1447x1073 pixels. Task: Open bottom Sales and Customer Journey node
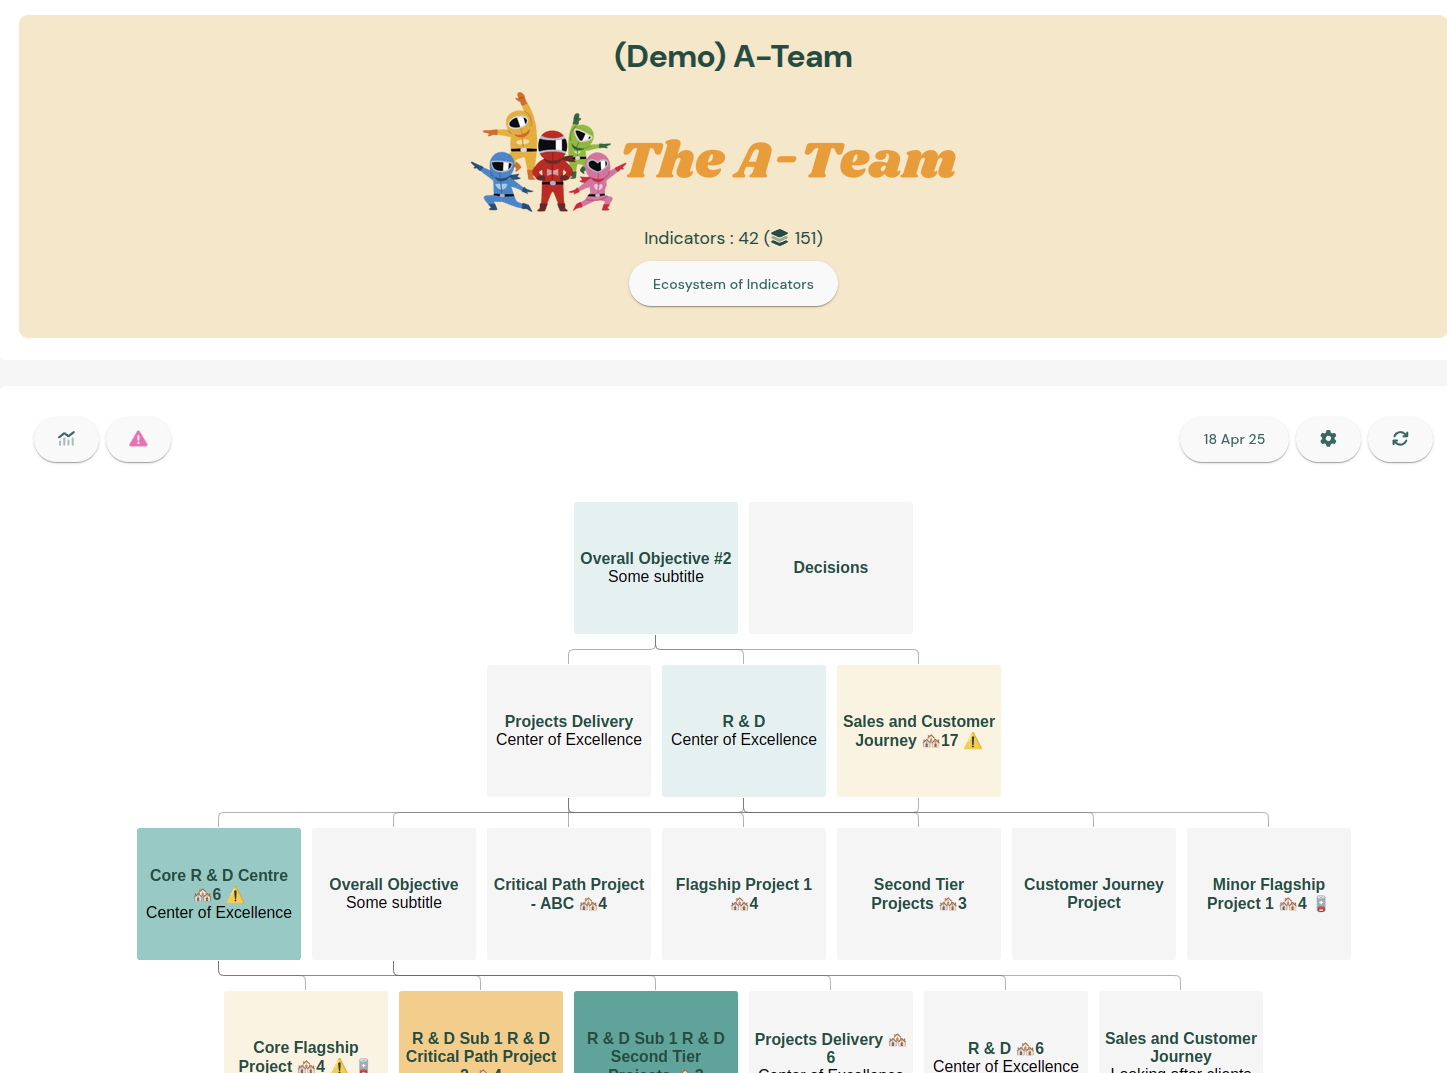pyautogui.click(x=1181, y=1032)
